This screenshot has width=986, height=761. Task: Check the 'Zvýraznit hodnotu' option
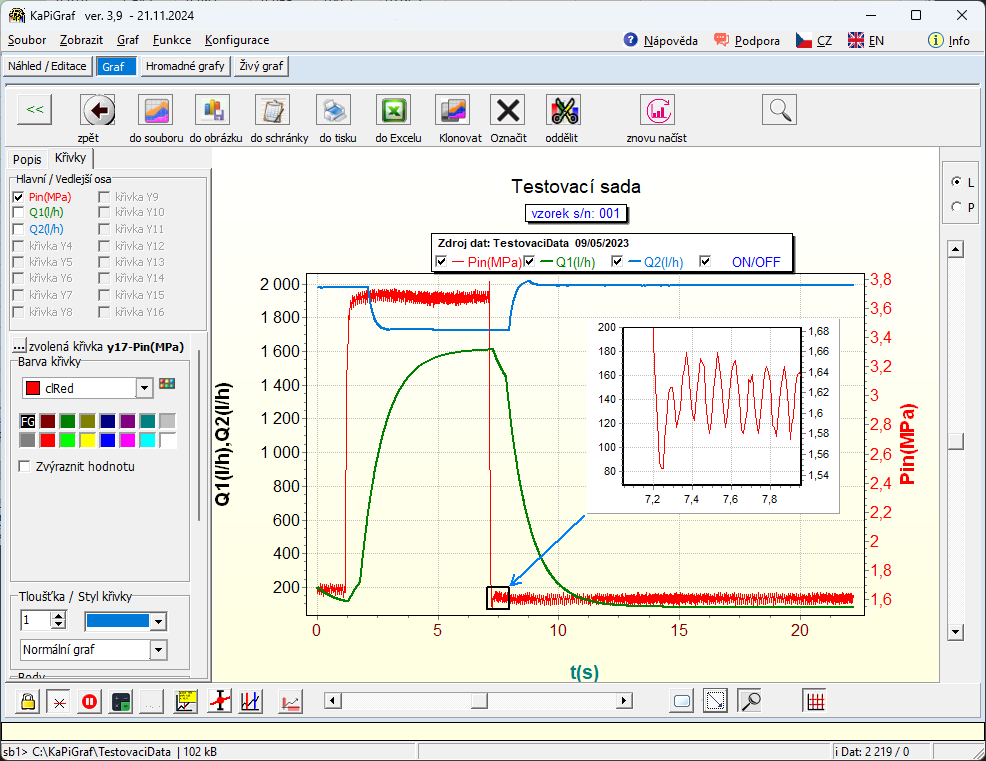(x=26, y=466)
